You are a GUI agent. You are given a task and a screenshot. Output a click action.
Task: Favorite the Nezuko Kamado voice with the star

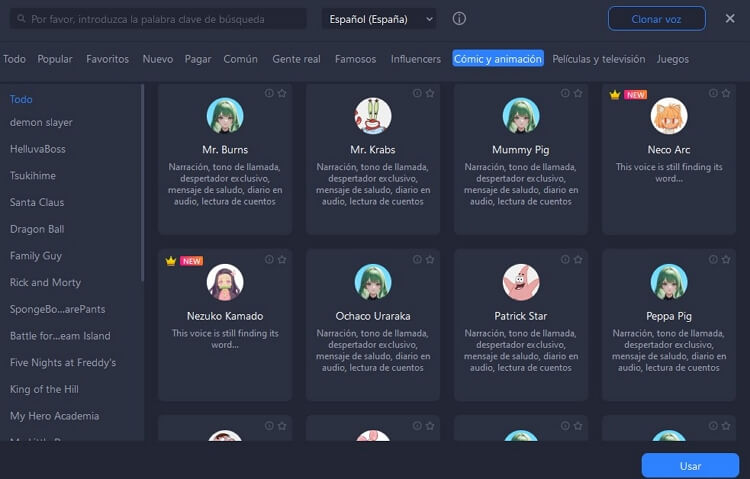tap(282, 259)
